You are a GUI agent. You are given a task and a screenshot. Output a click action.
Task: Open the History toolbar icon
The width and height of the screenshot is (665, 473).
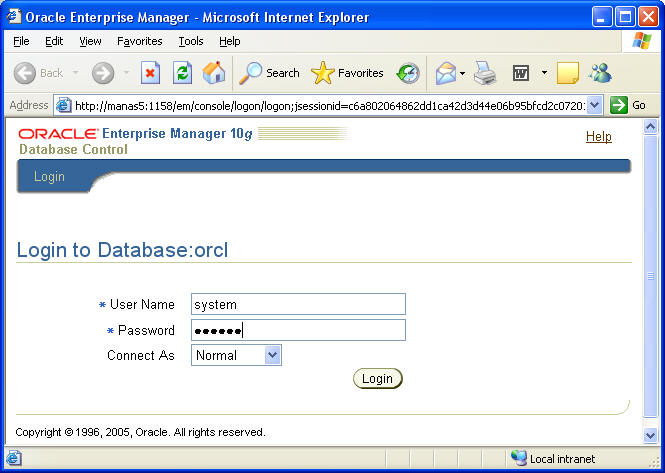[x=408, y=73]
